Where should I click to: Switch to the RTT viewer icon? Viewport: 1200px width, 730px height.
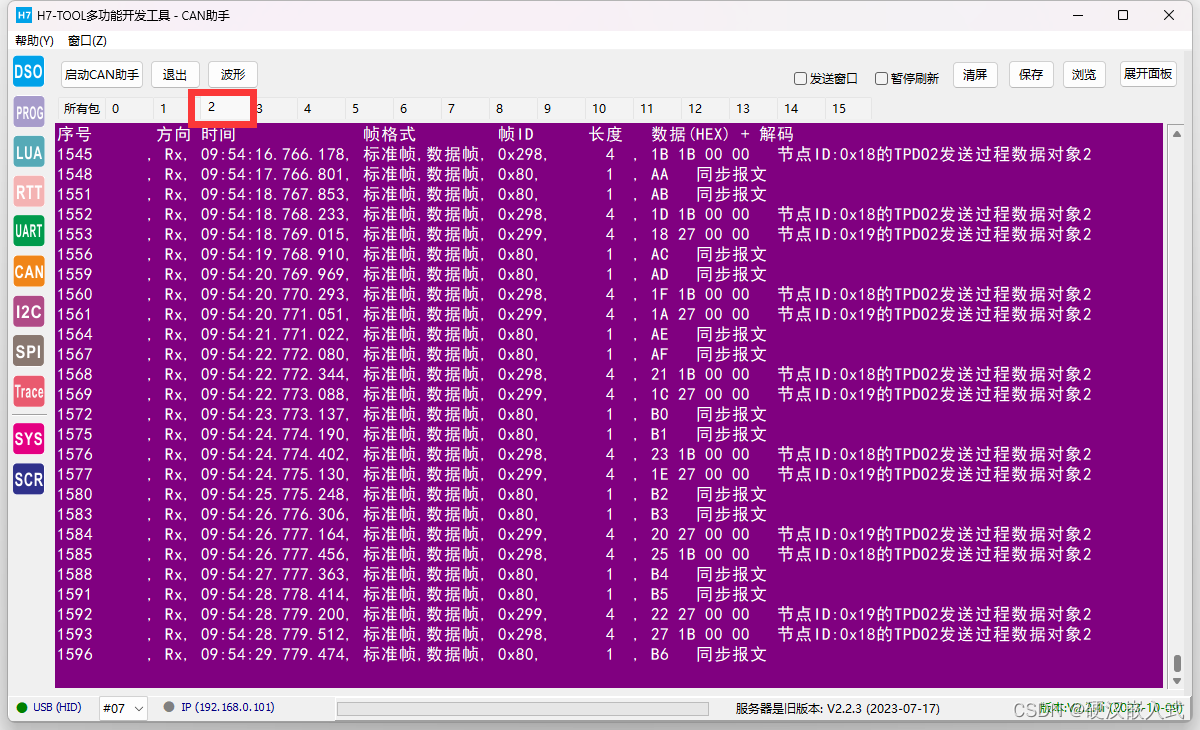pos(28,191)
